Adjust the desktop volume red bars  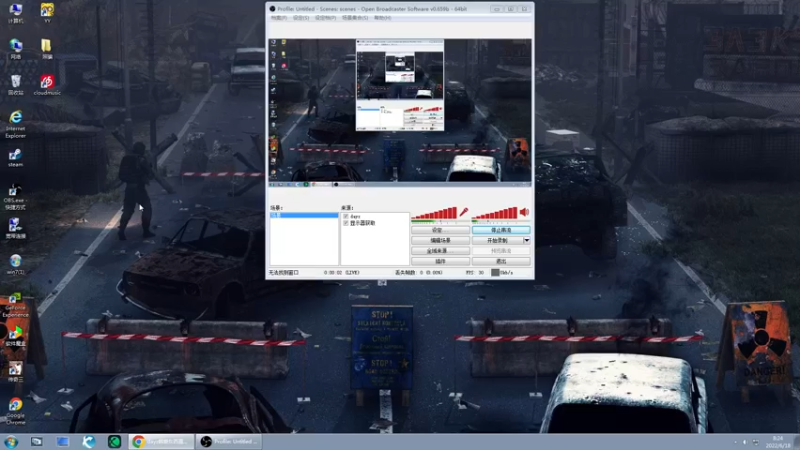click(495, 213)
